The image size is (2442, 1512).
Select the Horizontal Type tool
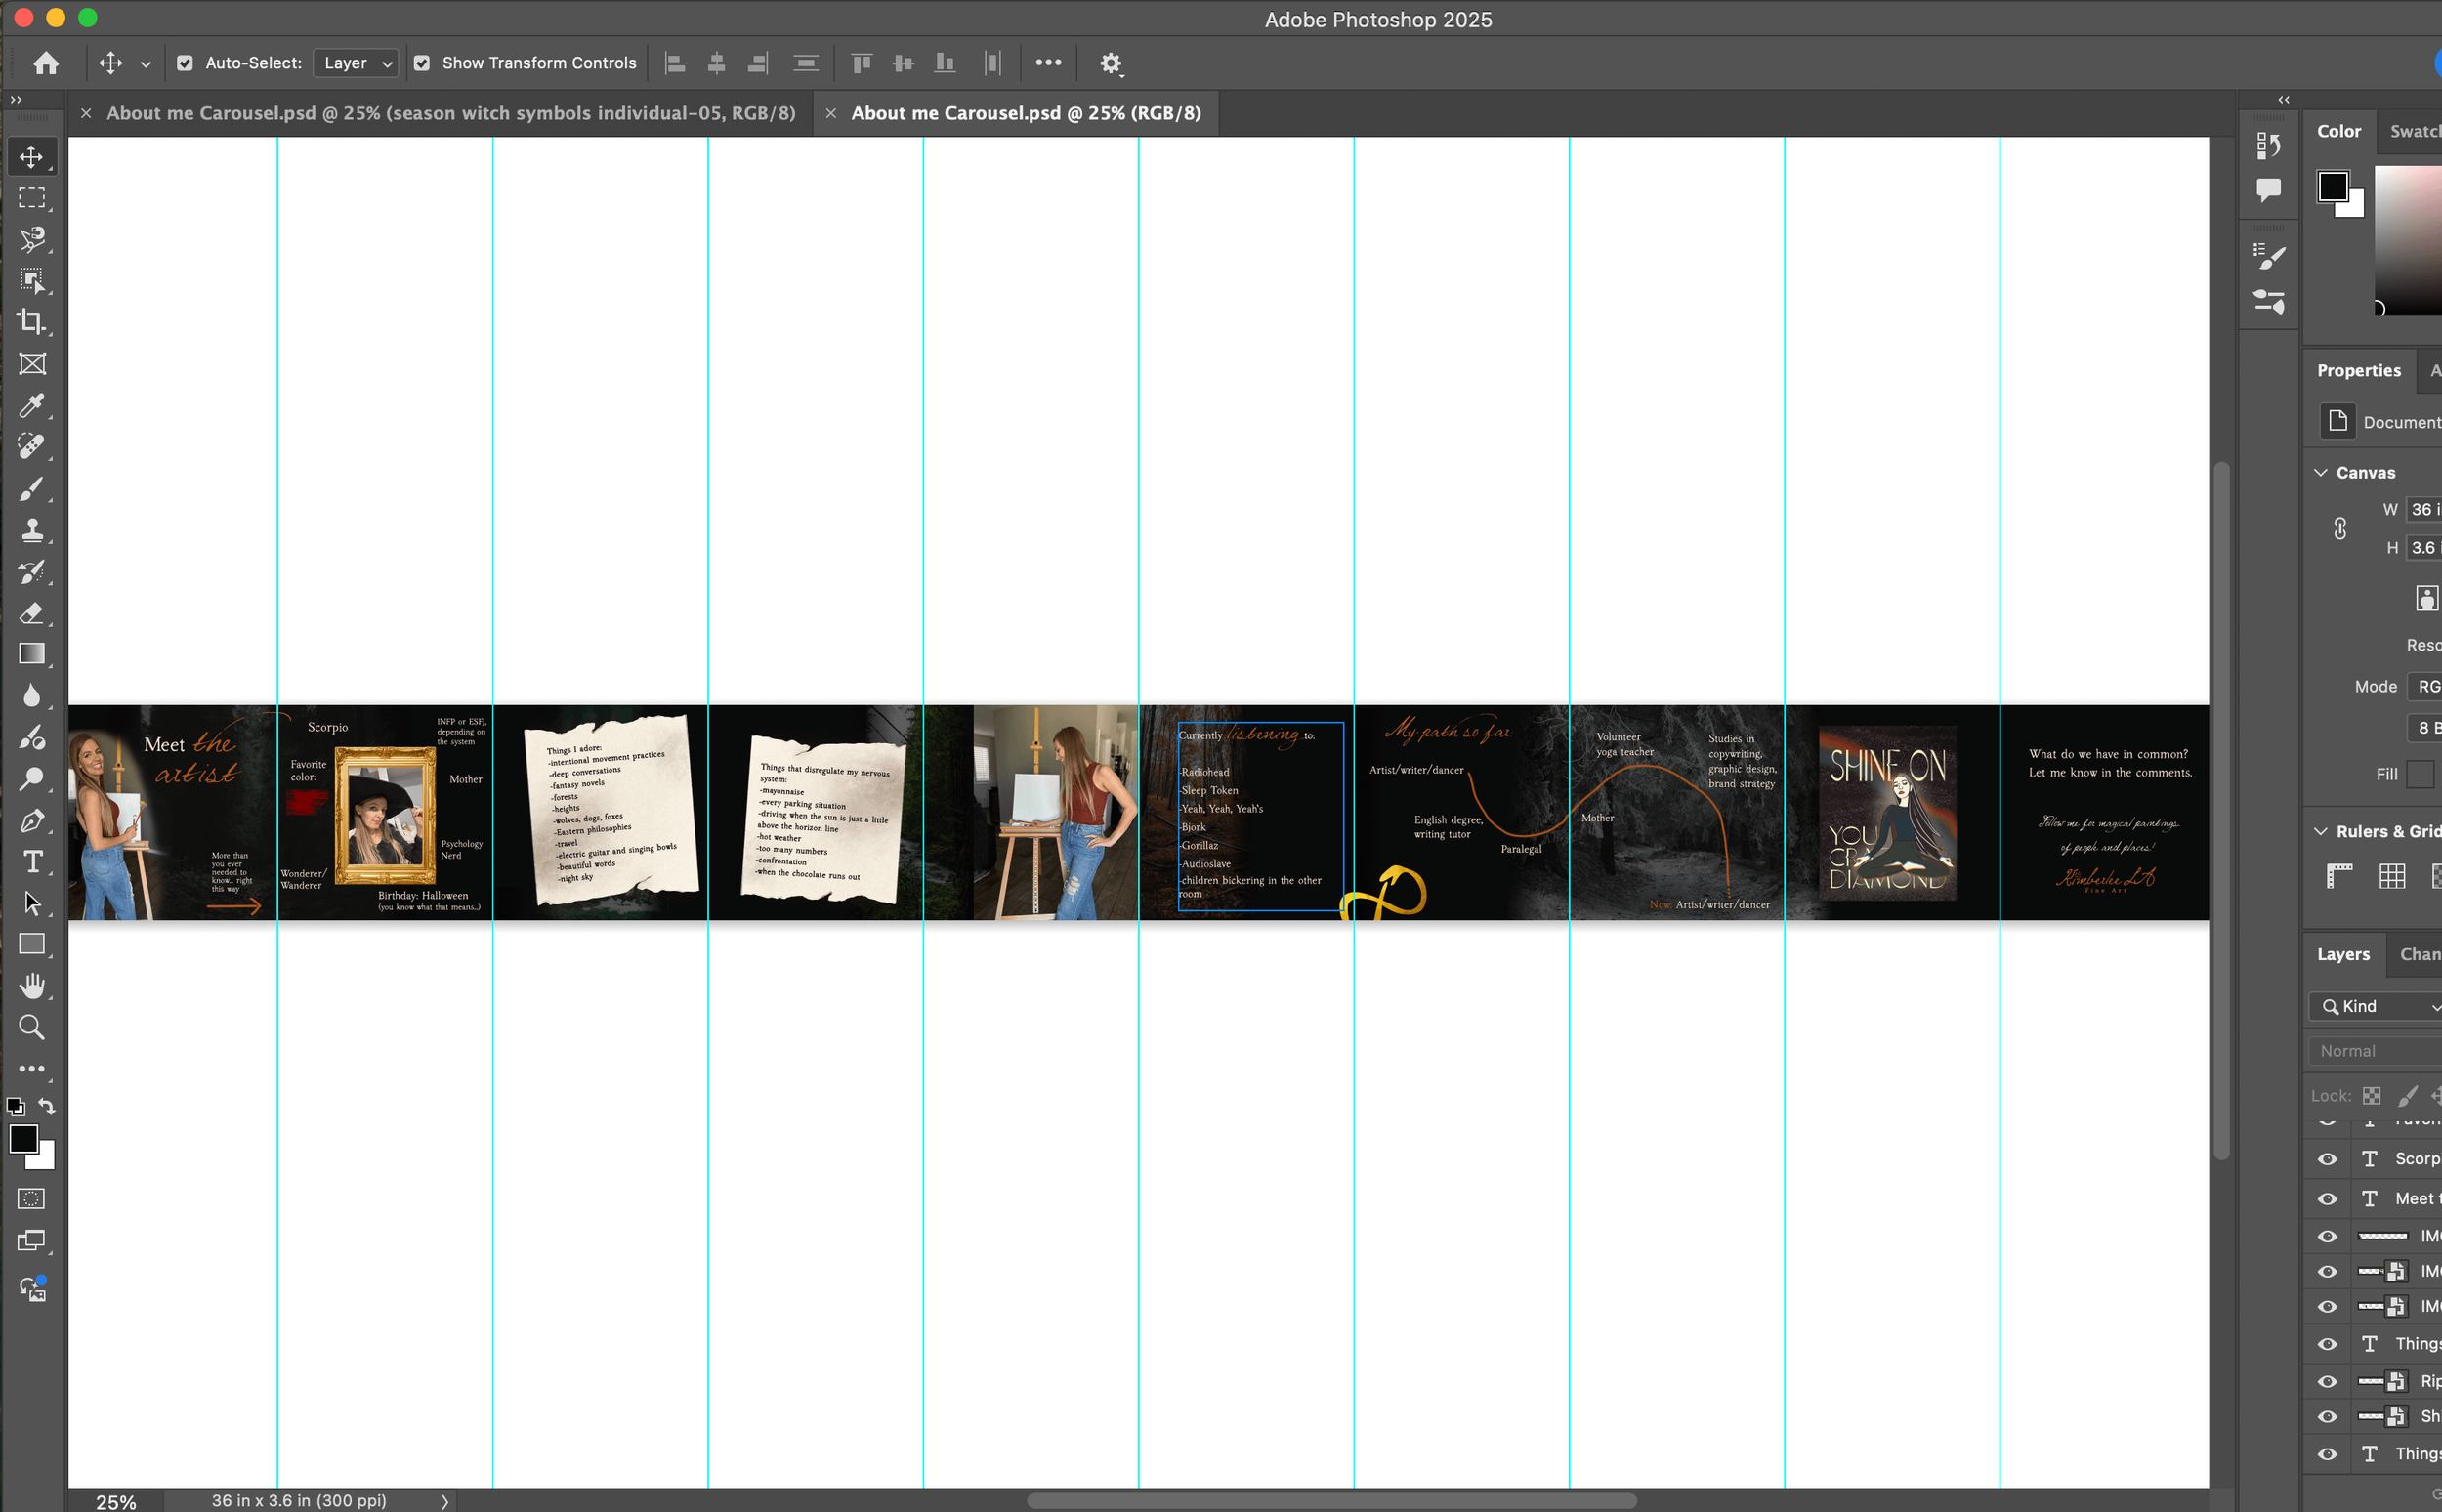point(32,861)
